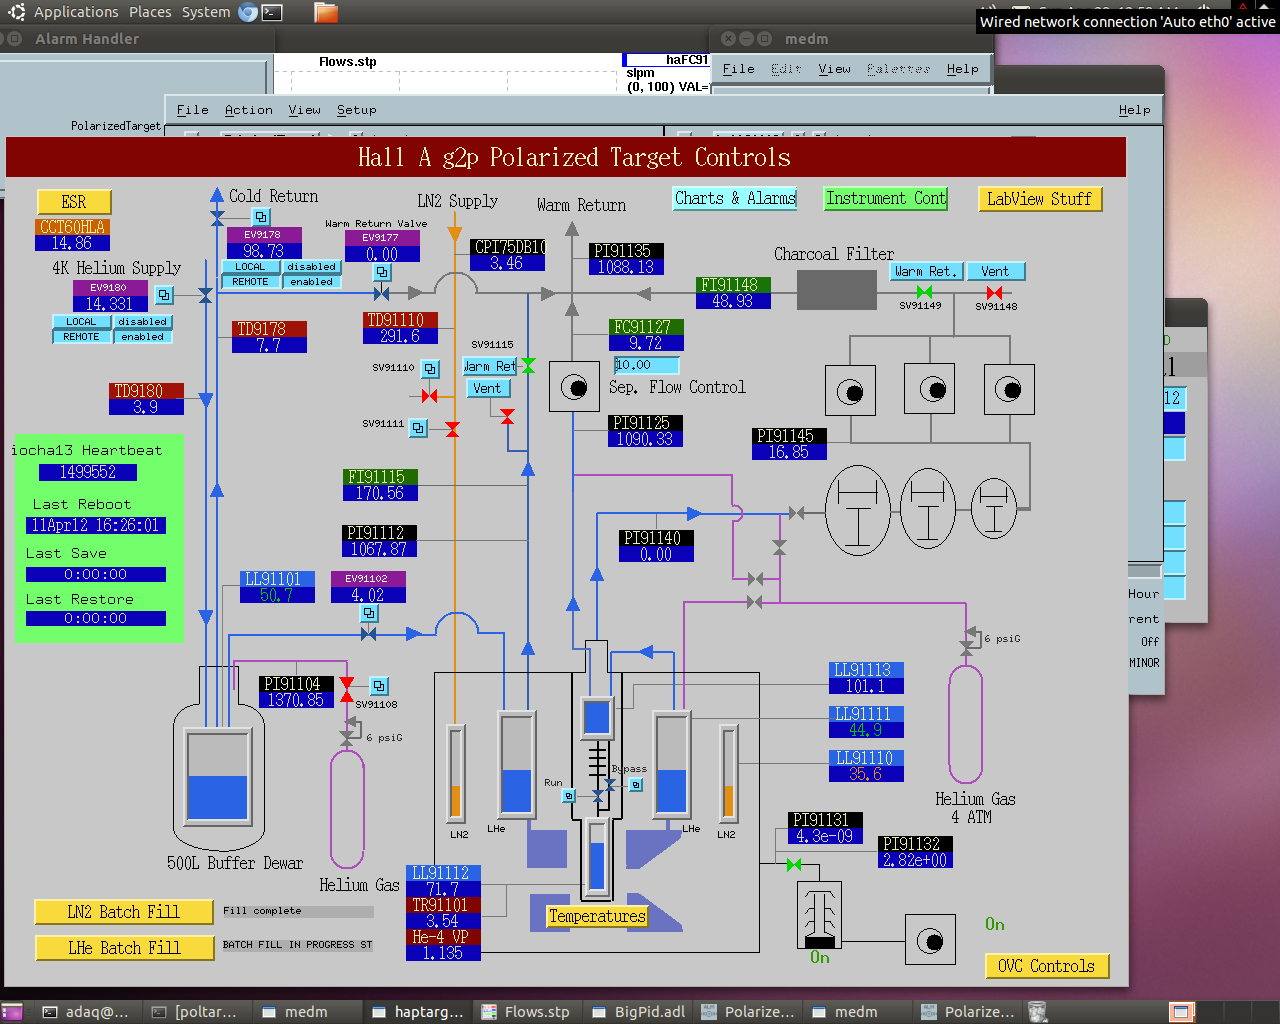The image size is (1280, 1024).
Task: Open the System menu in top panel
Action: [x=206, y=12]
